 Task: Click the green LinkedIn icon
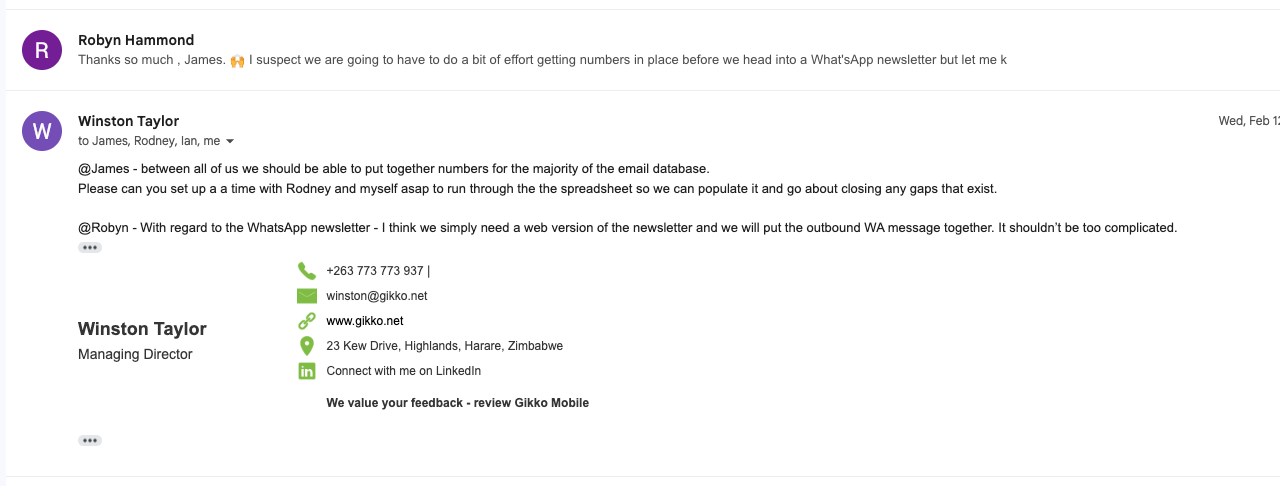point(307,371)
